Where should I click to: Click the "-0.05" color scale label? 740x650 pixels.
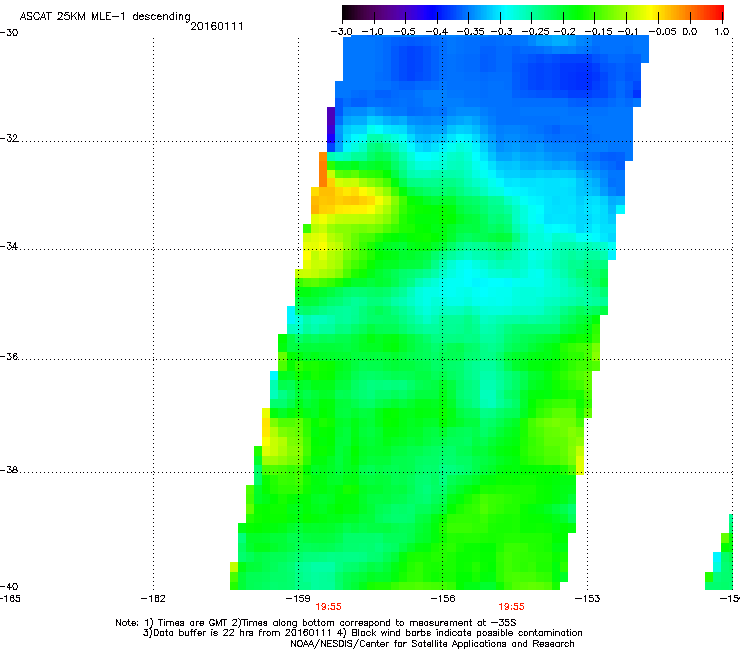662,32
